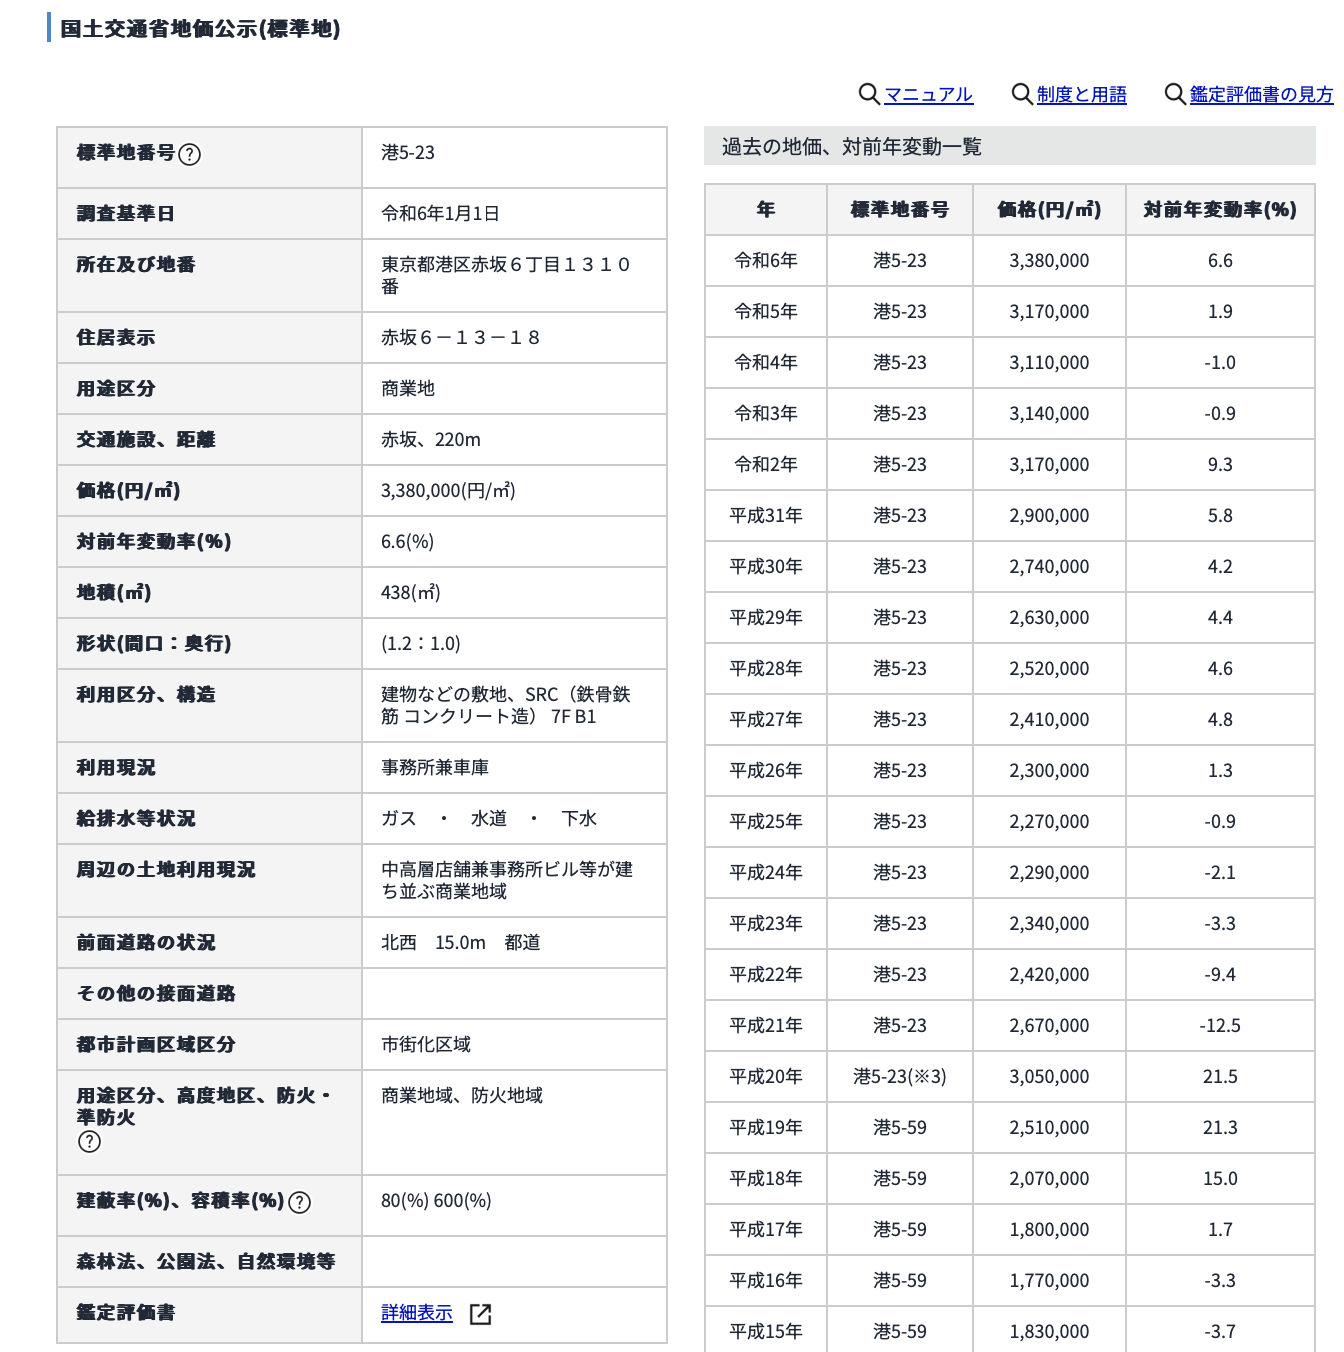Click the 令和5年 year cell
Viewport: 1344px width, 1352px height.
pyautogui.click(x=766, y=312)
